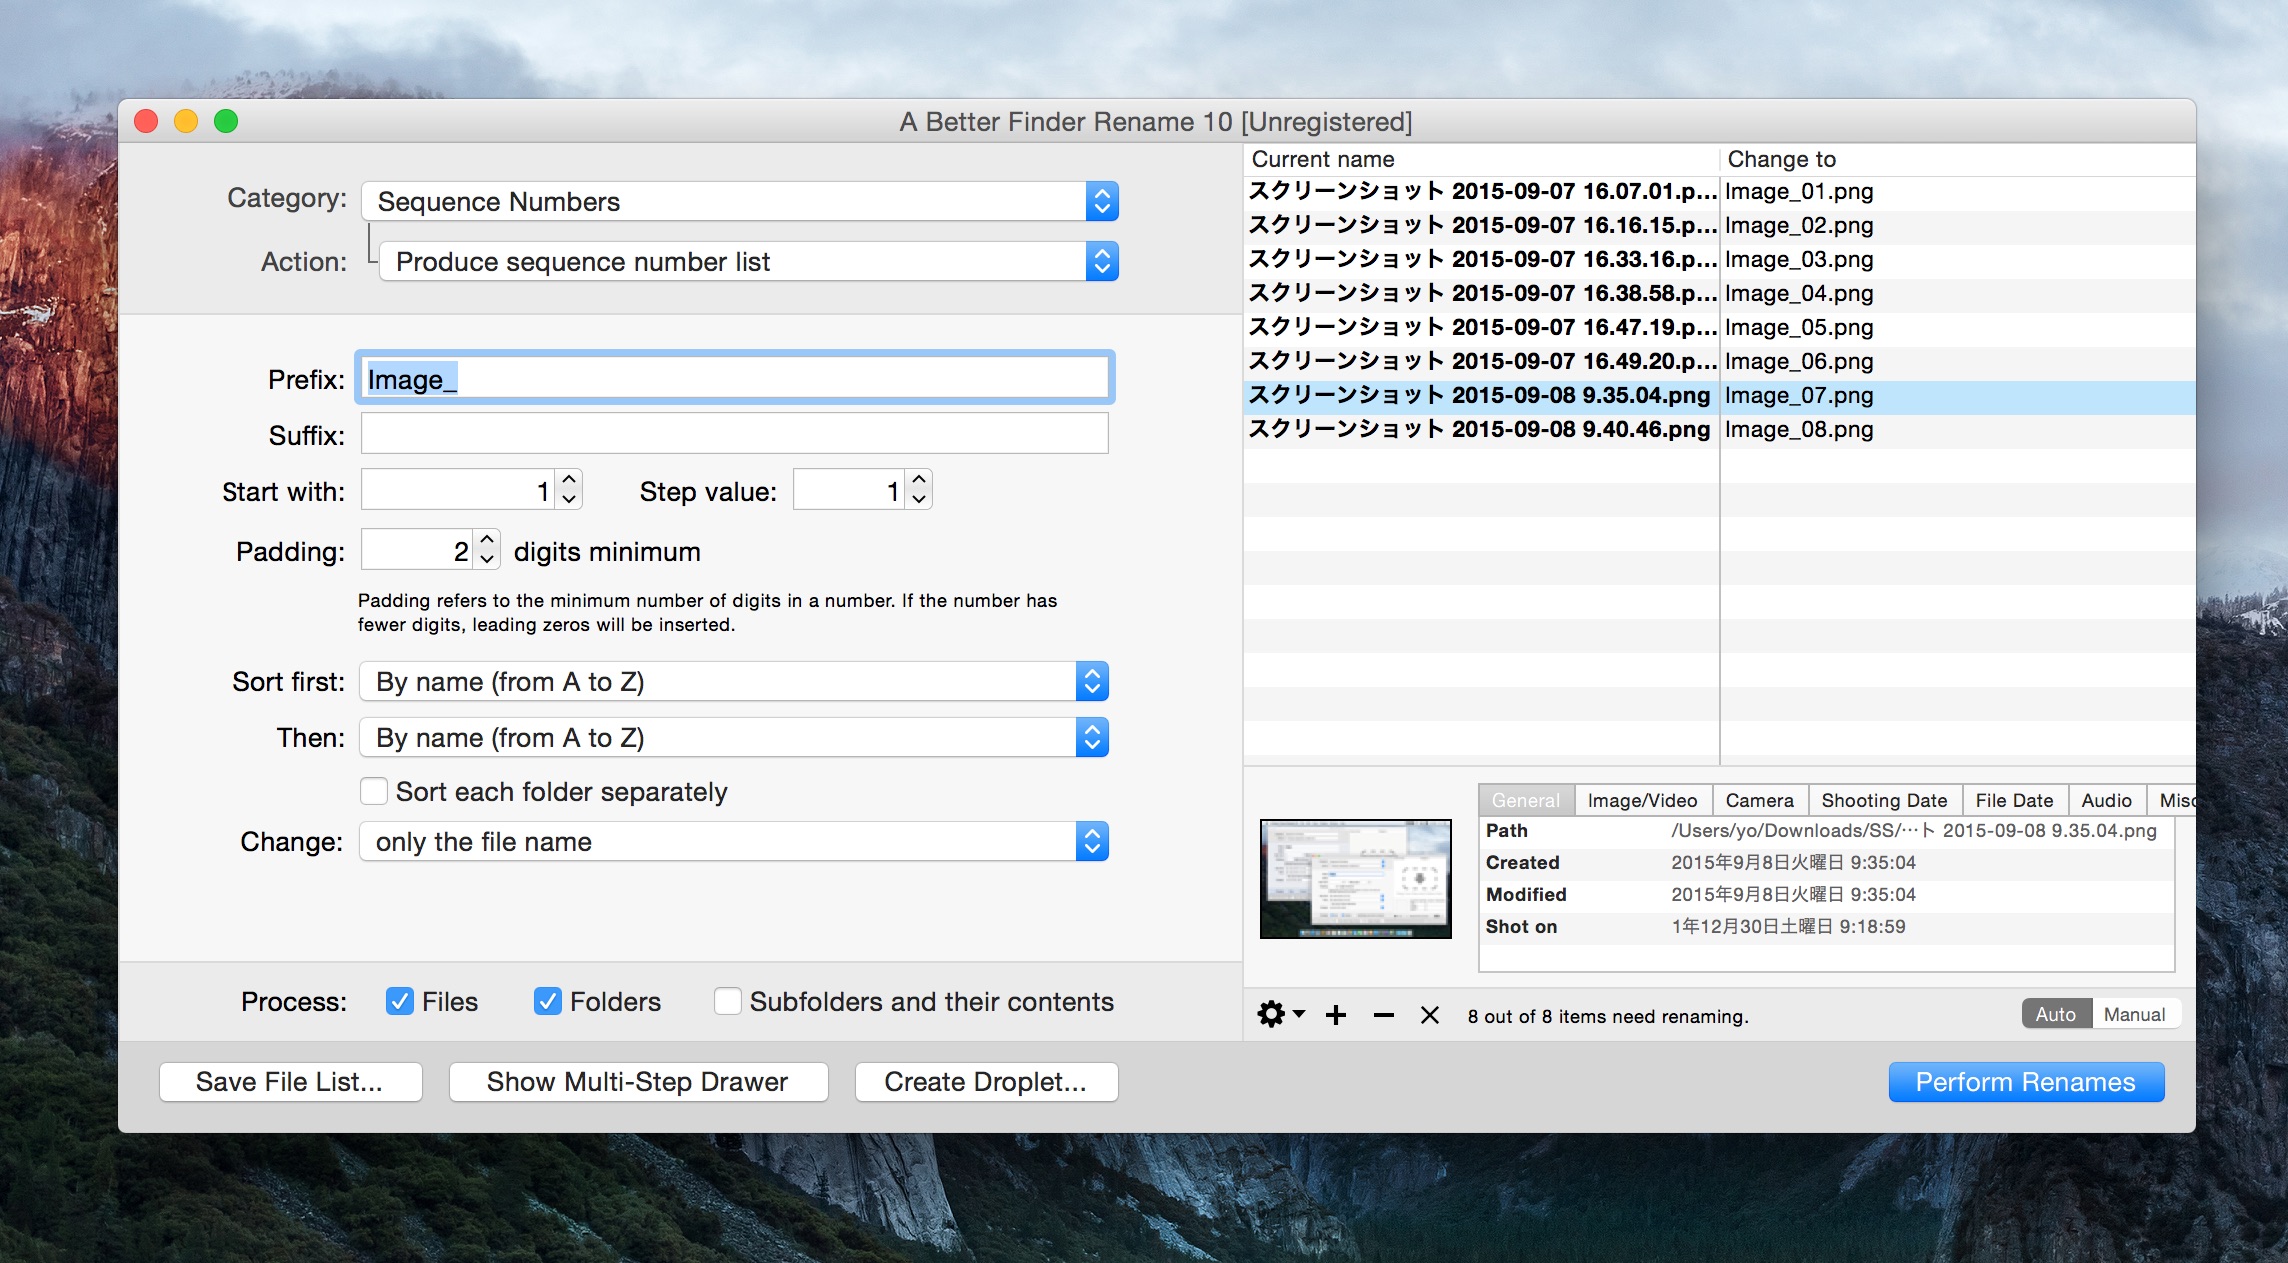The height and width of the screenshot is (1263, 2288).
Task: Click into the Suffix text field
Action: pos(734,434)
